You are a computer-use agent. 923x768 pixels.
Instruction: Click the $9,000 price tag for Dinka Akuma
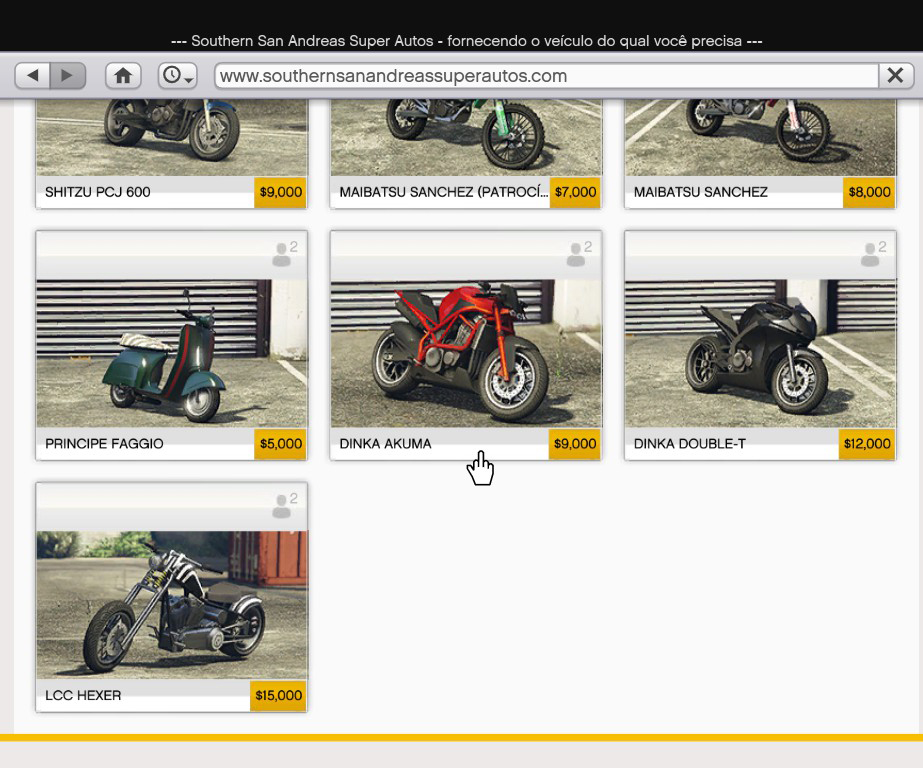tap(575, 444)
